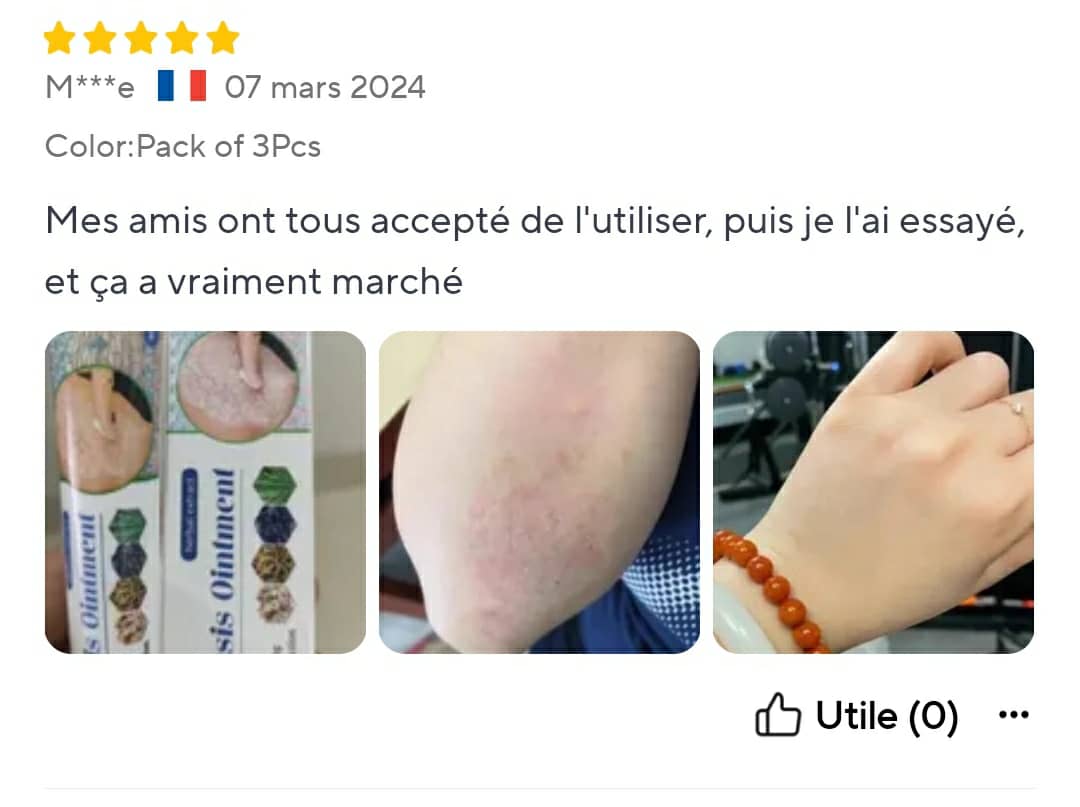Select the Color:Pack of 3Pcs variant text
1080x807 pixels.
point(183,146)
